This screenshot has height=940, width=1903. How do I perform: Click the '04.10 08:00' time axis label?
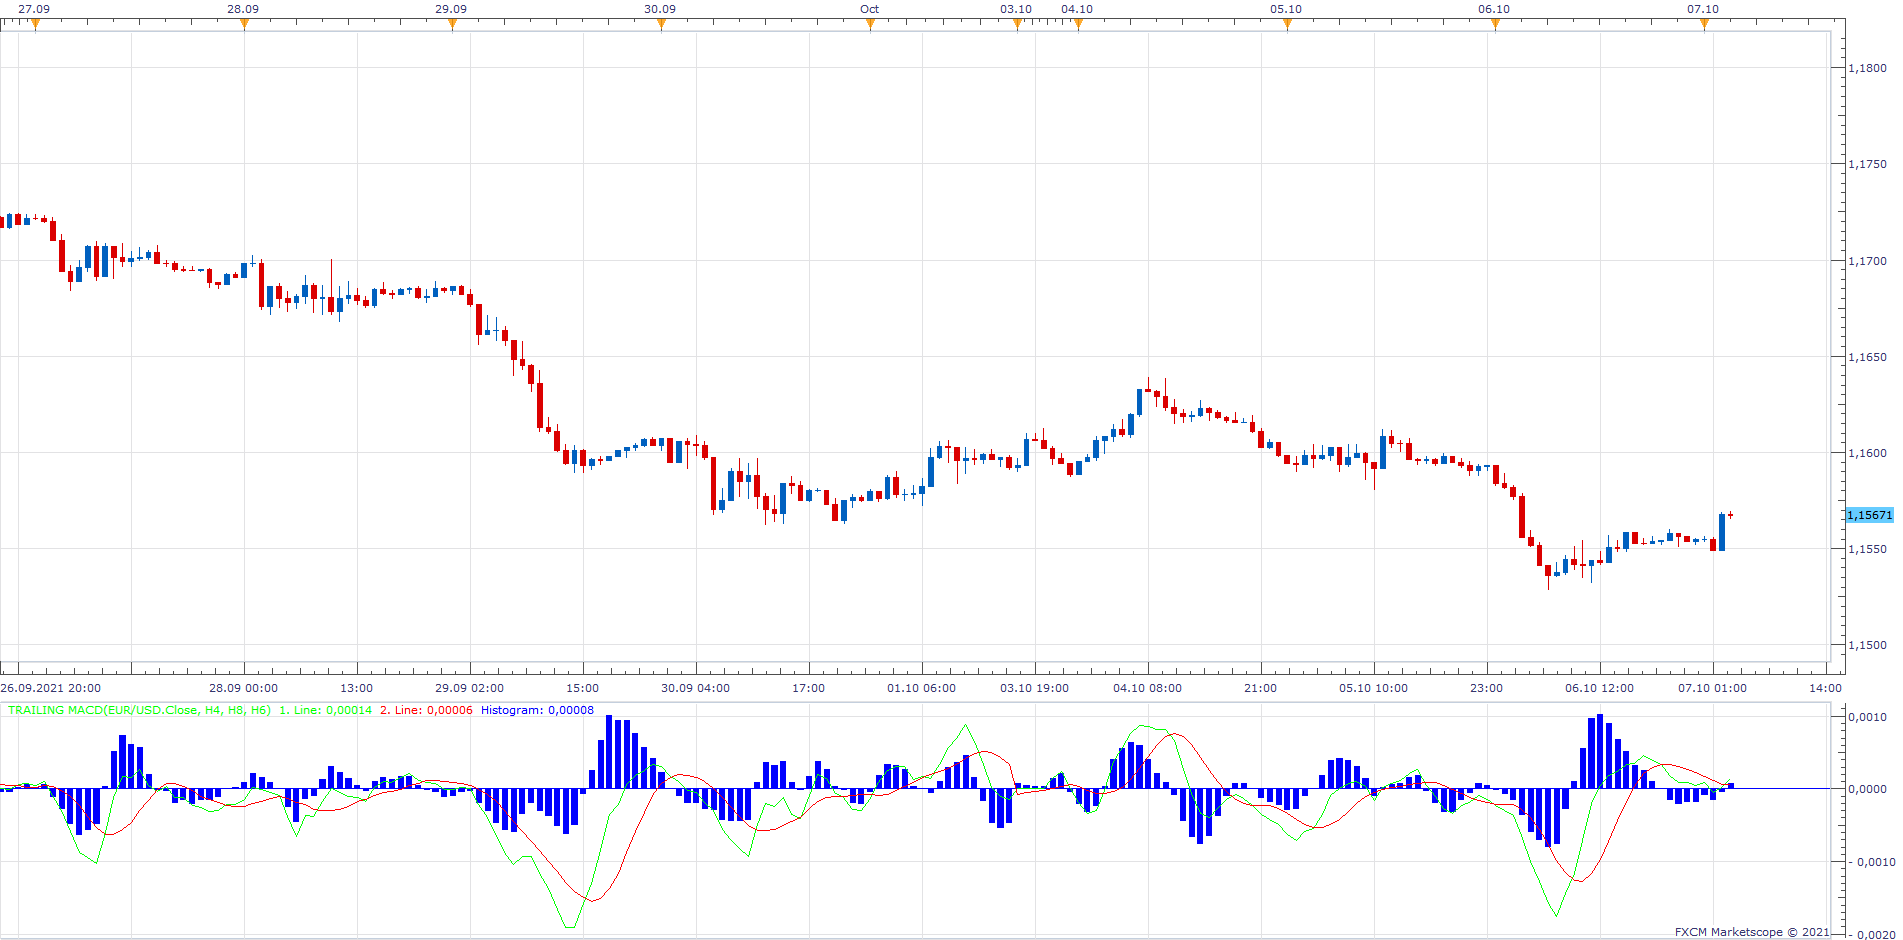point(1147,688)
